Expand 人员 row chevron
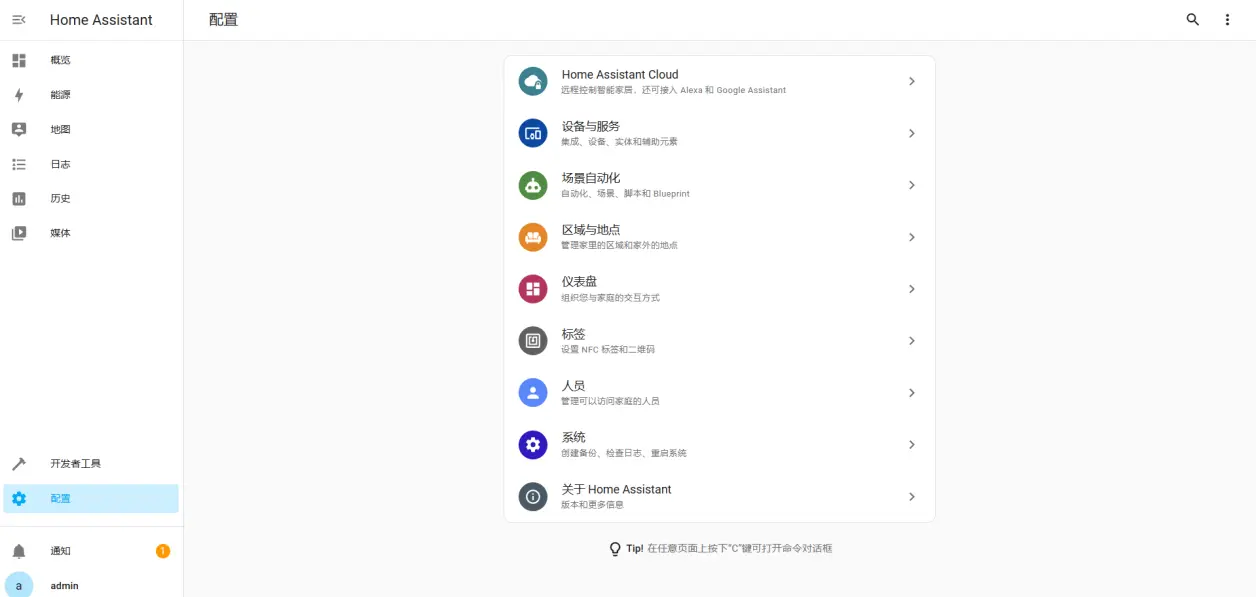1256x597 pixels. tap(912, 393)
